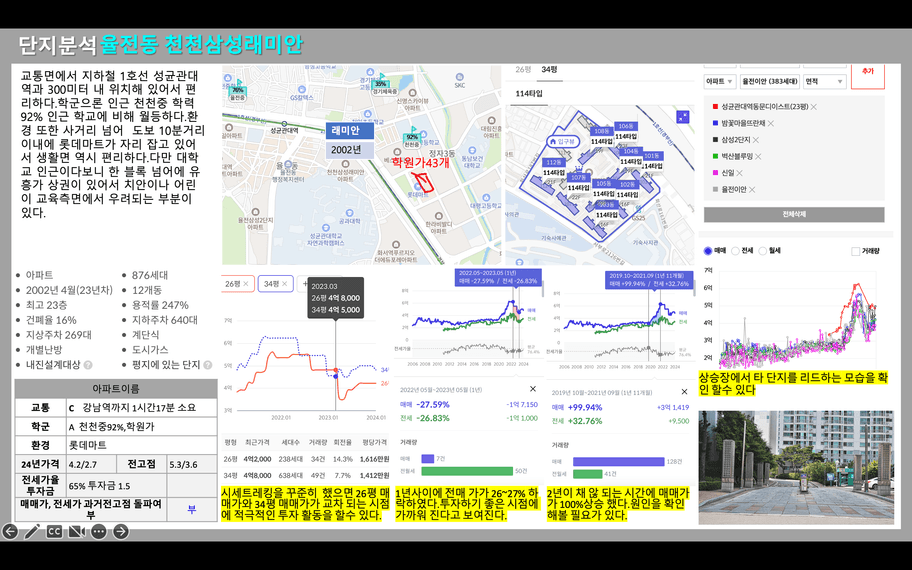The height and width of the screenshot is (570, 912).
Task: Open more slideshow options ellipsis
Action: point(99,531)
